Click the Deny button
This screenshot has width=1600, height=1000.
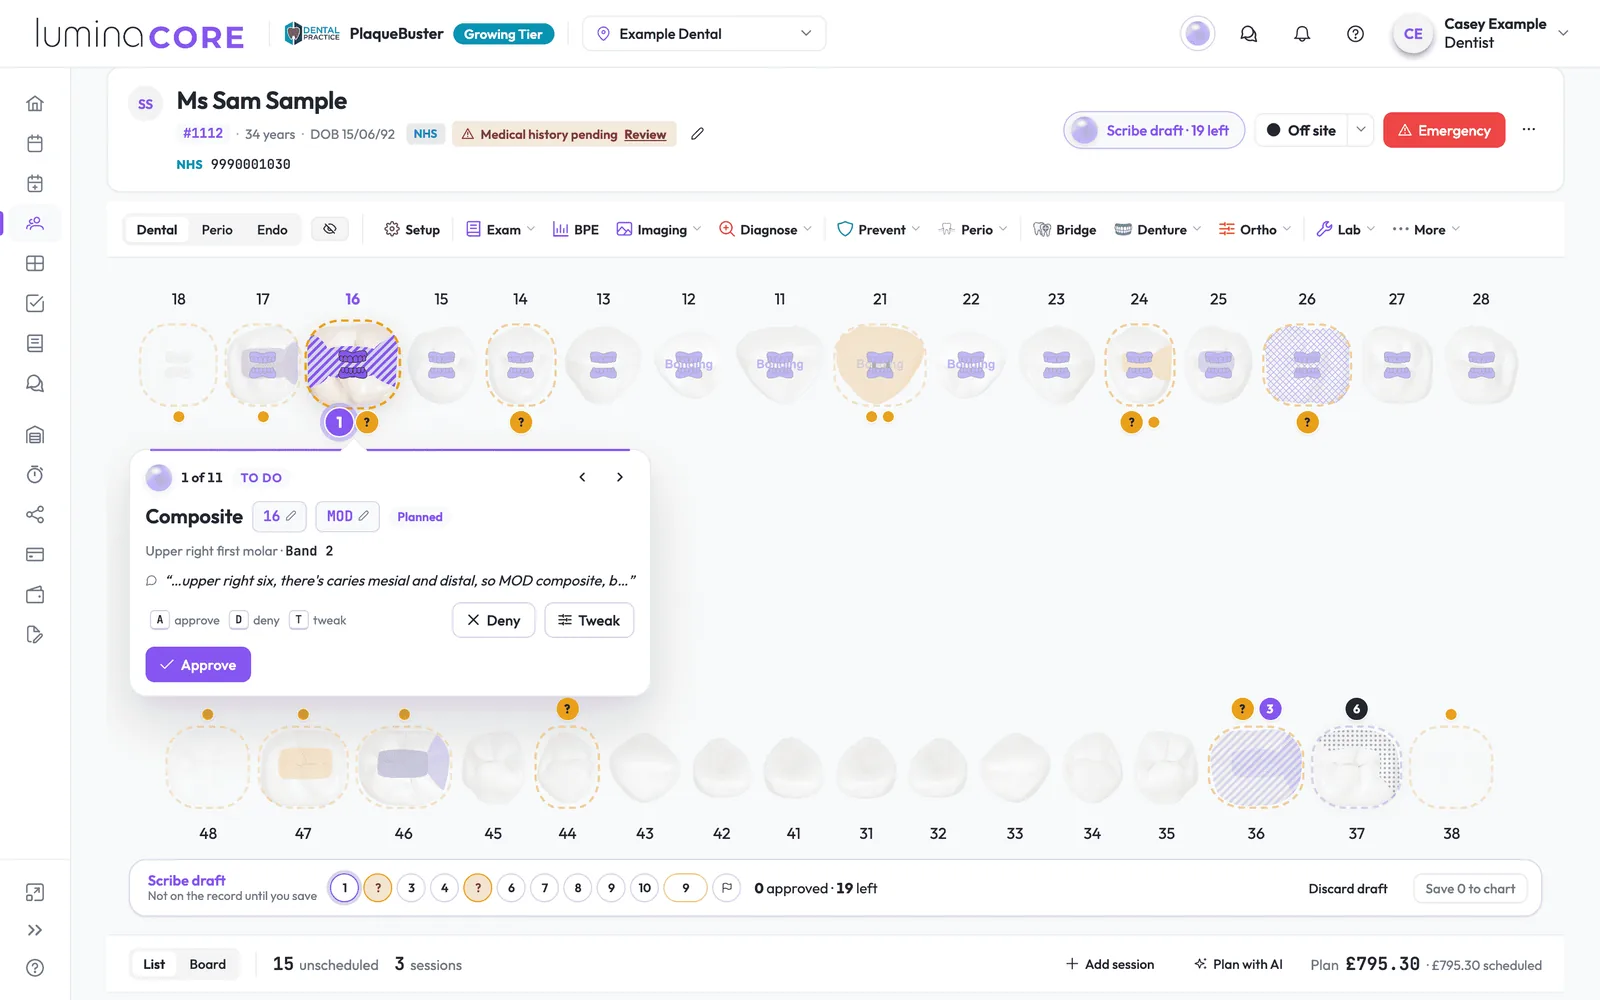[494, 620]
